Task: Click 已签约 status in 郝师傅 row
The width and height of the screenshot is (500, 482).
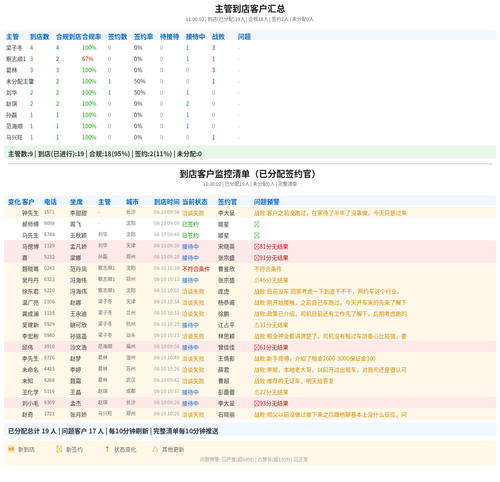Action: coord(190,224)
